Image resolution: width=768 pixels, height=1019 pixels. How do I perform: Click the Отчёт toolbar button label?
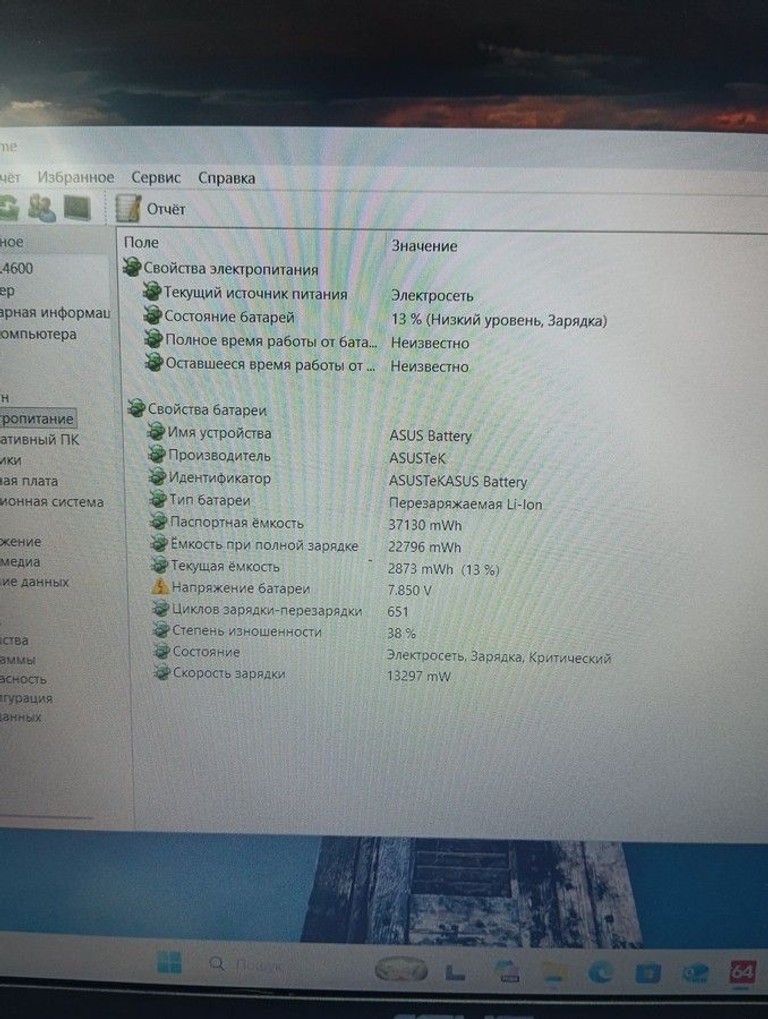[x=166, y=209]
